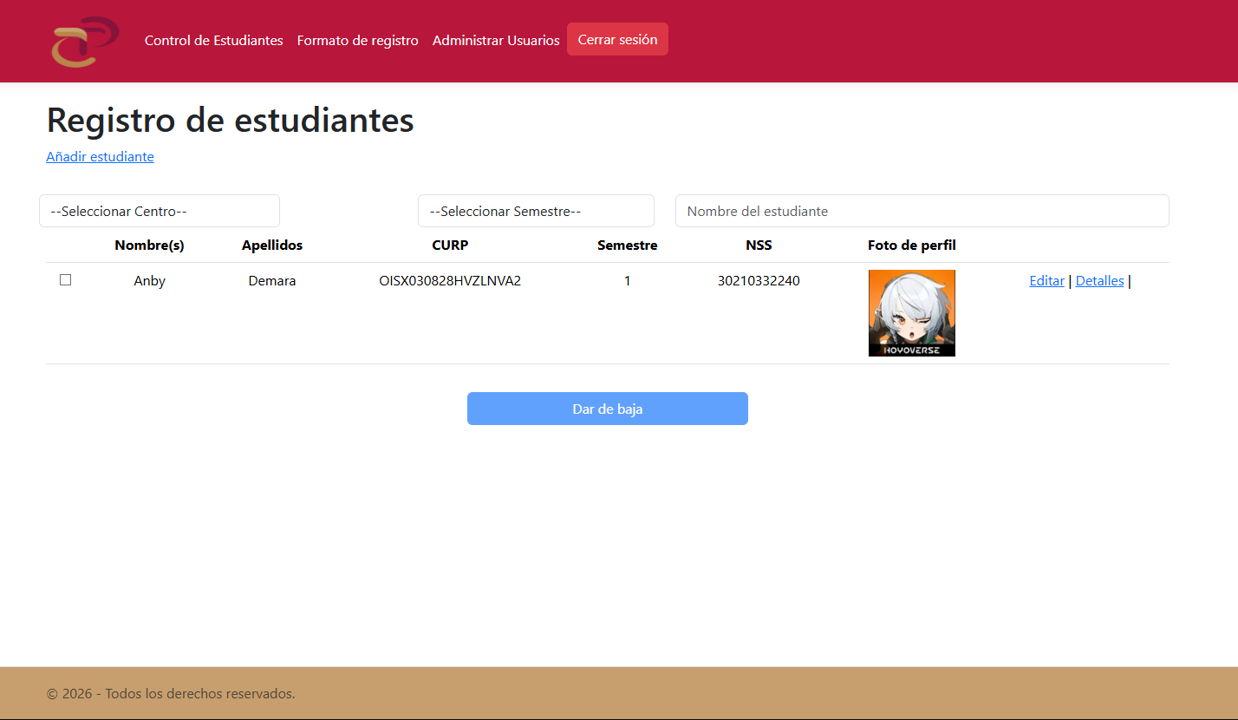1238x720 pixels.
Task: Click the Semestre column header
Action: coord(628,245)
